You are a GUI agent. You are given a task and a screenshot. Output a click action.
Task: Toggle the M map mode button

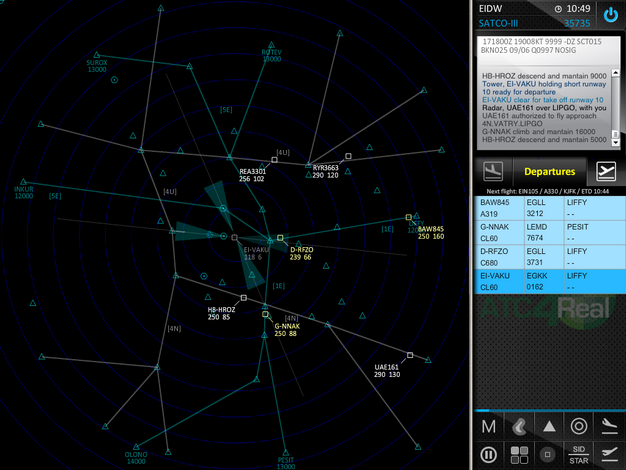point(488,426)
